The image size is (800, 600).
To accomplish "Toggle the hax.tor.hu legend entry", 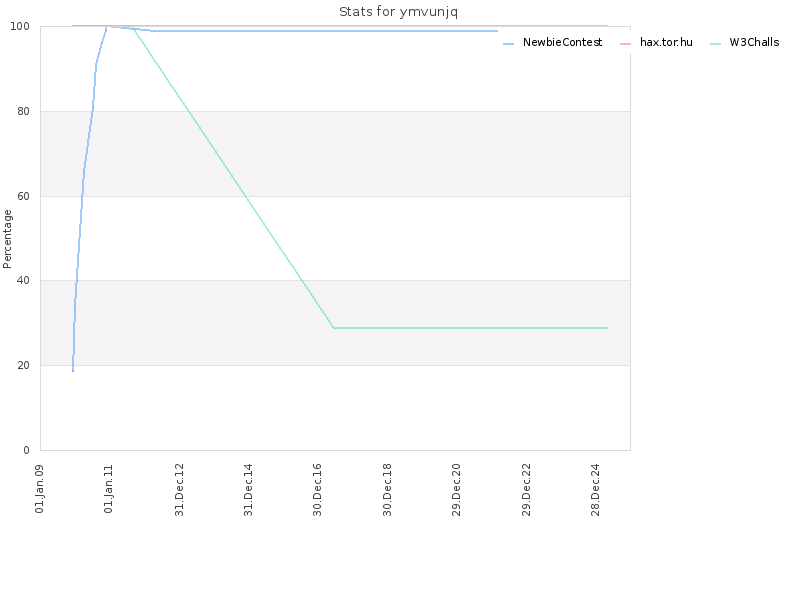I will coord(665,43).
